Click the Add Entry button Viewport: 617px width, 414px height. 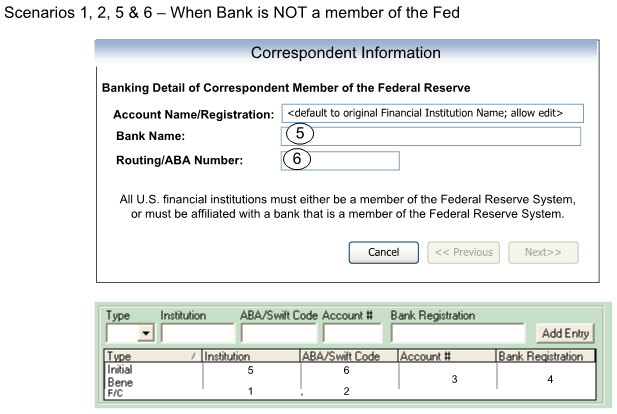coord(564,333)
